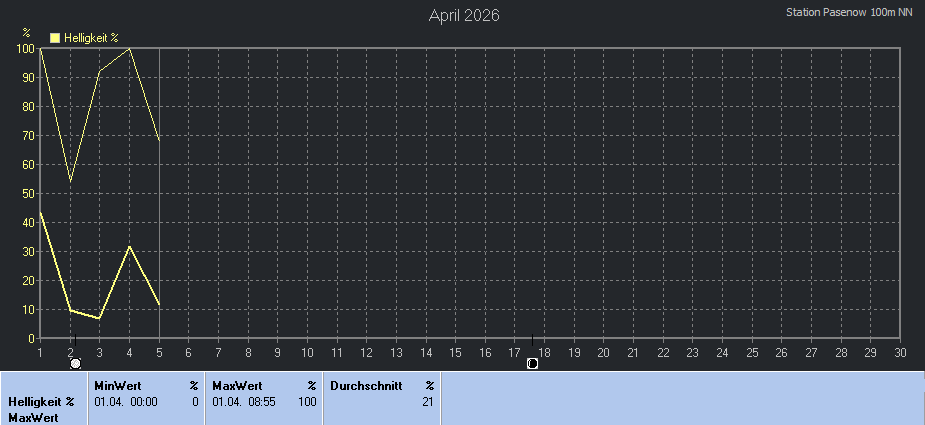Click day 5 on the x-axis
Screen dimensions: 925x425
[159, 352]
